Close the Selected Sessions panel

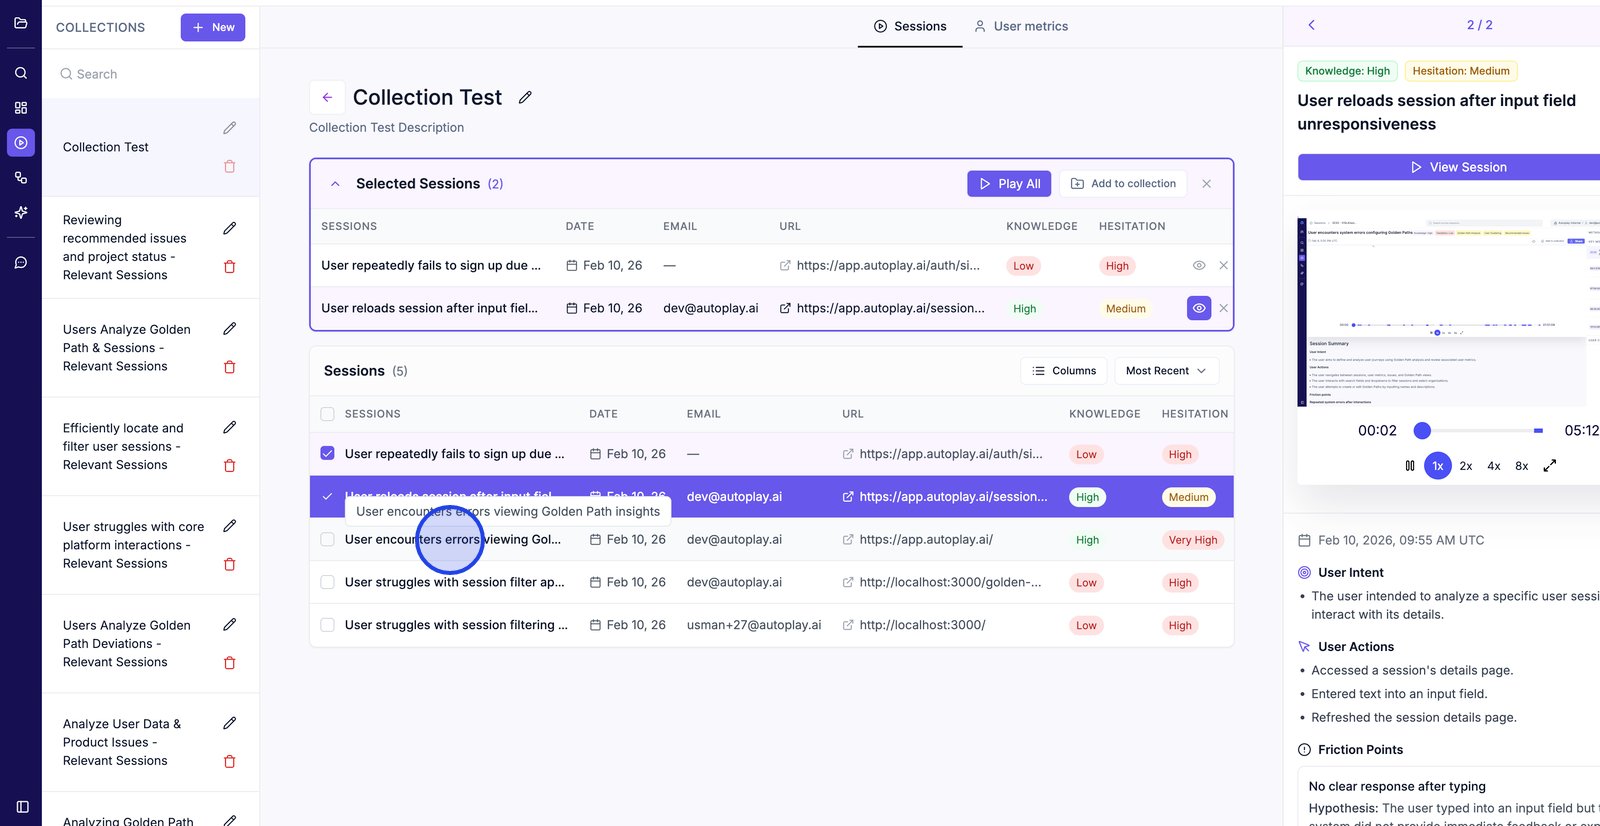click(1207, 184)
